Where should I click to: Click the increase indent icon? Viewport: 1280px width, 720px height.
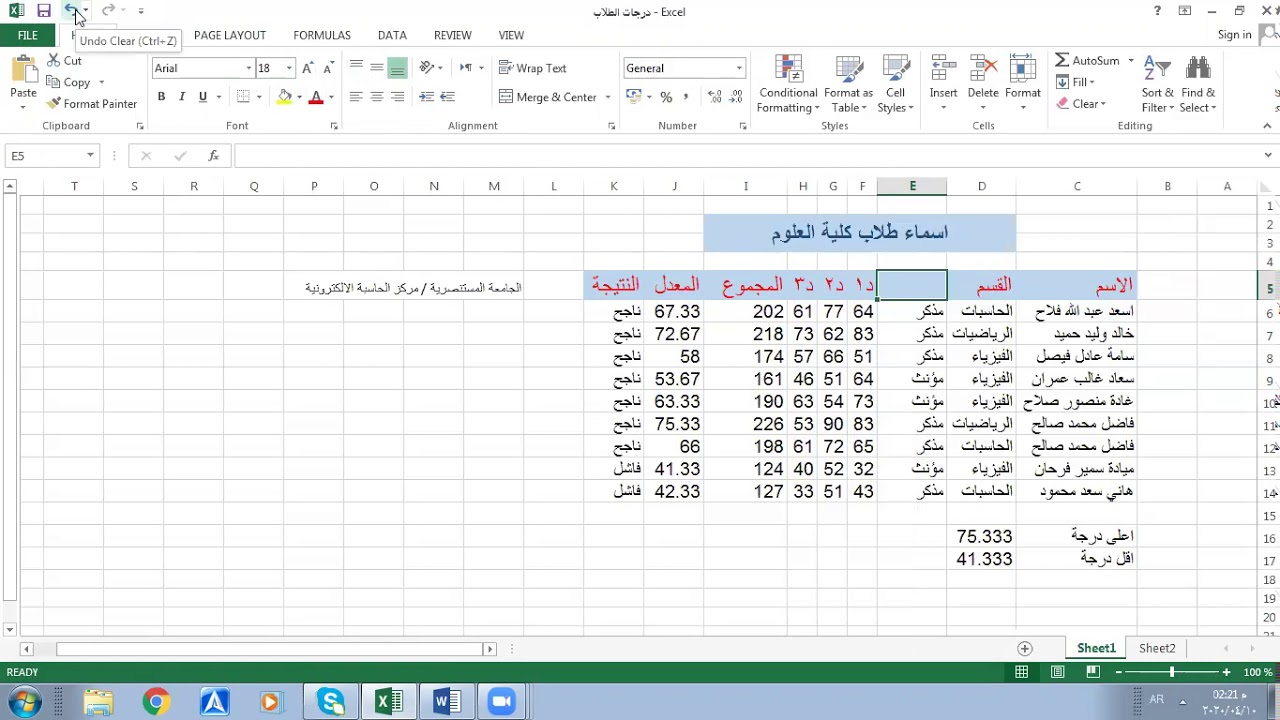pyautogui.click(x=447, y=97)
